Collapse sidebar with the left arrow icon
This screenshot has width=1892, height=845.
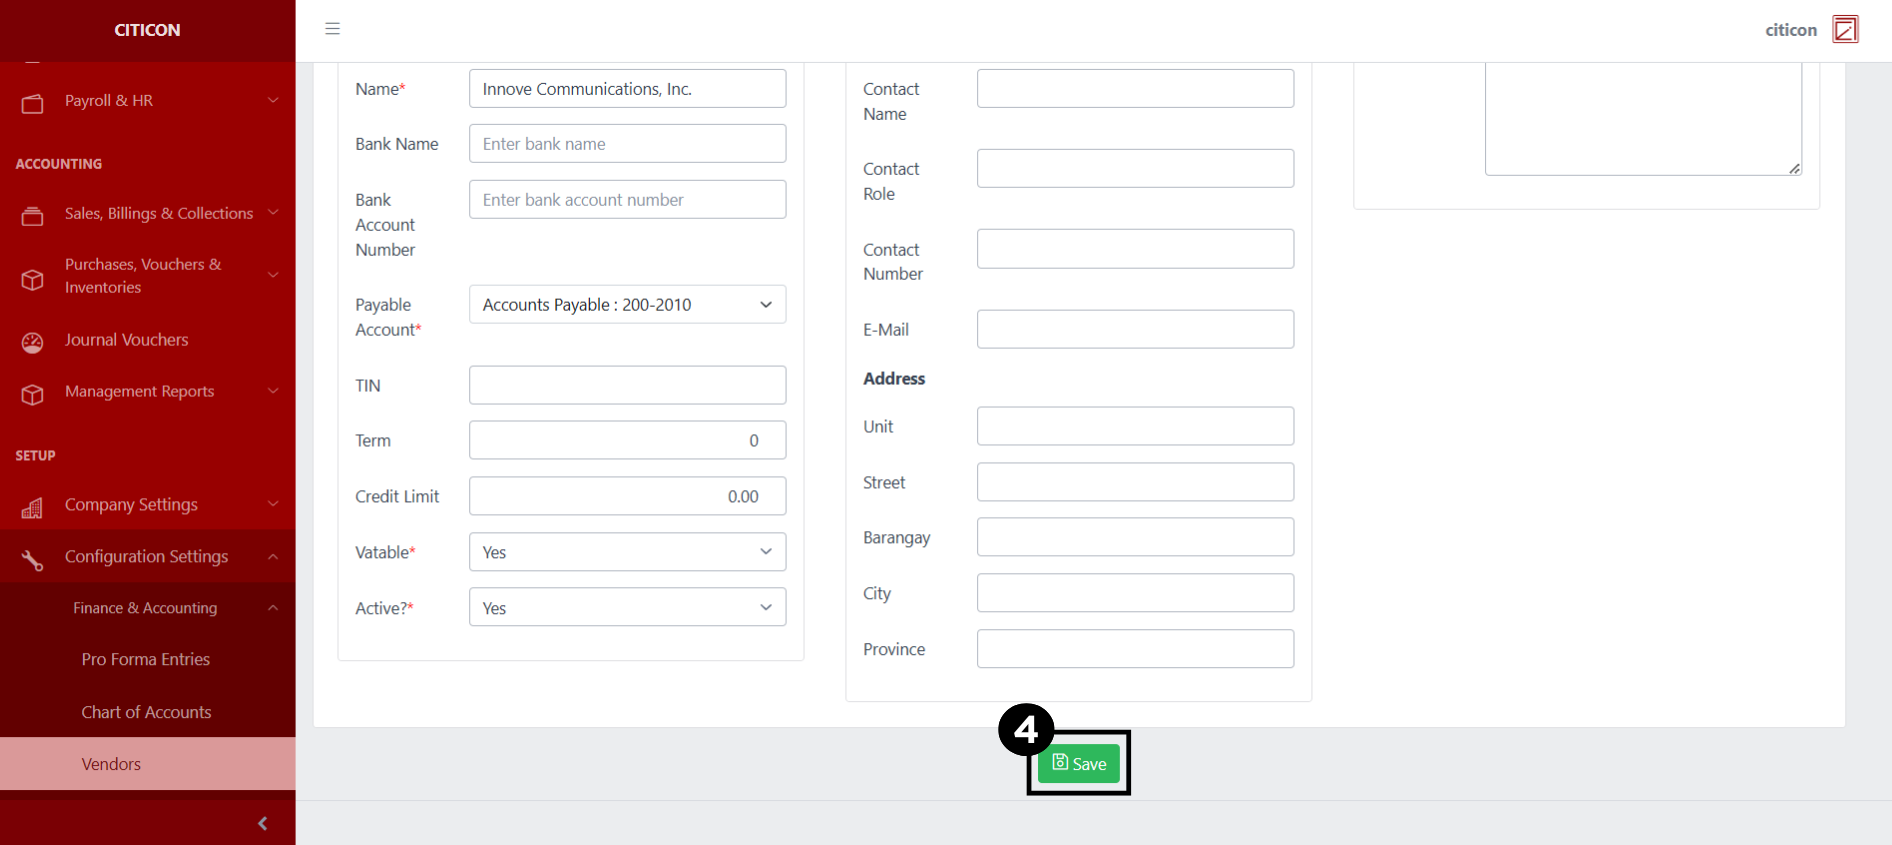pyautogui.click(x=263, y=823)
